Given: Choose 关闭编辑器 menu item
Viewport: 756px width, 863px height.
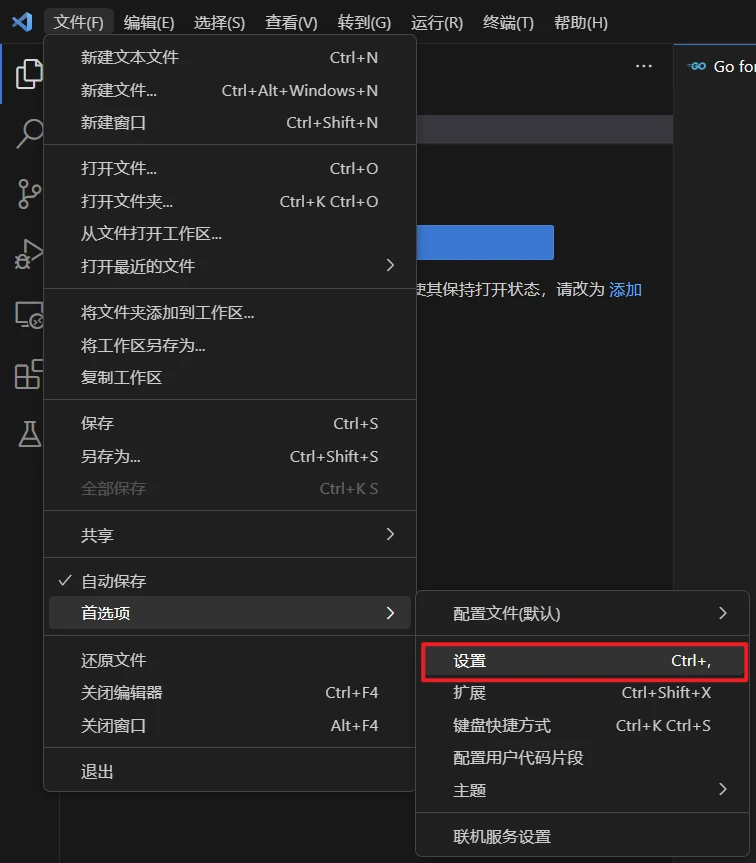Looking at the screenshot, I should tap(230, 692).
